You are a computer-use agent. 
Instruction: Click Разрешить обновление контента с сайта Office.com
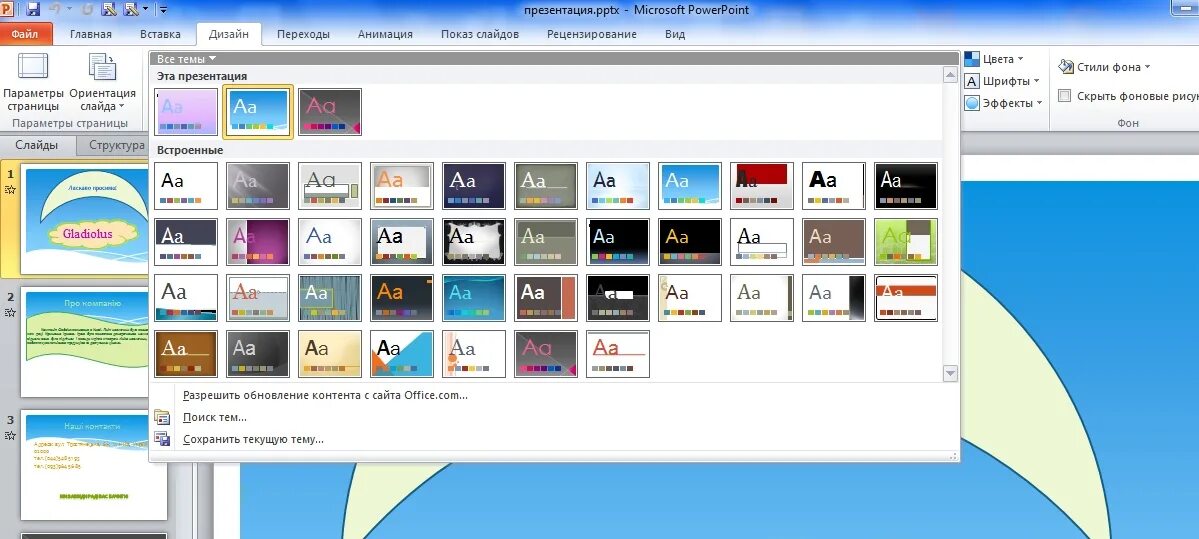tap(325, 395)
